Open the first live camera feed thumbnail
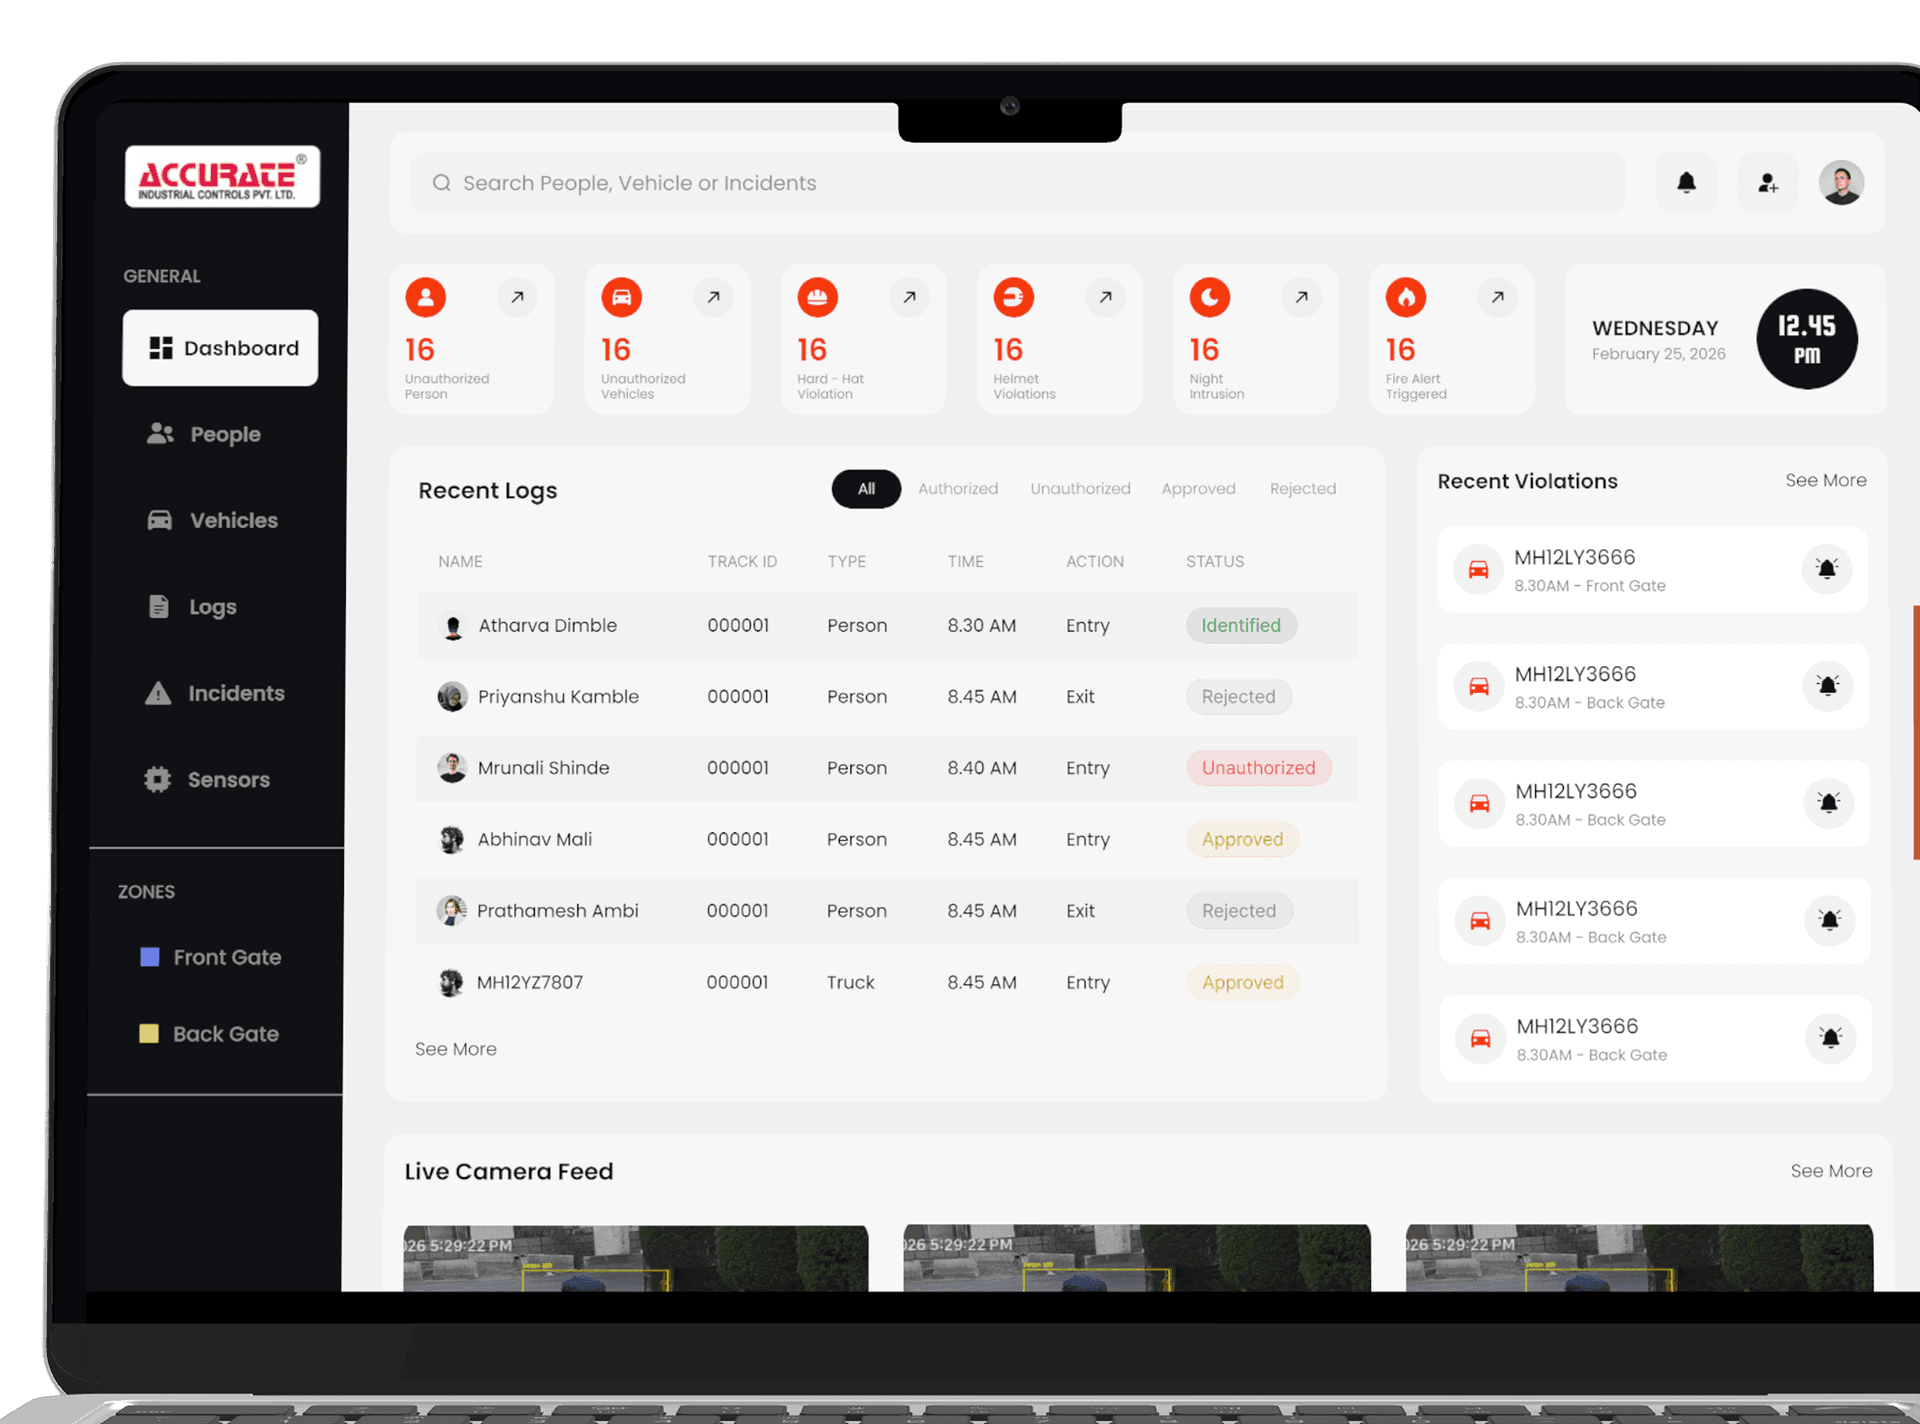The image size is (1920, 1424). tap(635, 1258)
